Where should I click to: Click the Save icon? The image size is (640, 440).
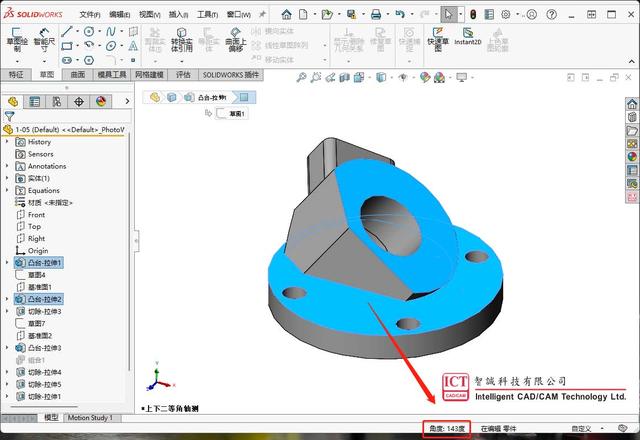pos(351,15)
